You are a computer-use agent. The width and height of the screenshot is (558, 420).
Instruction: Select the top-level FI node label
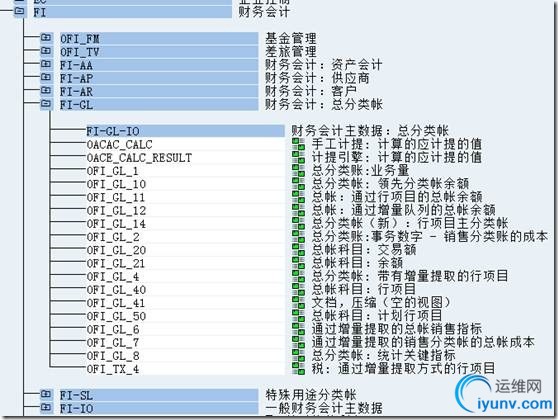(x=40, y=12)
